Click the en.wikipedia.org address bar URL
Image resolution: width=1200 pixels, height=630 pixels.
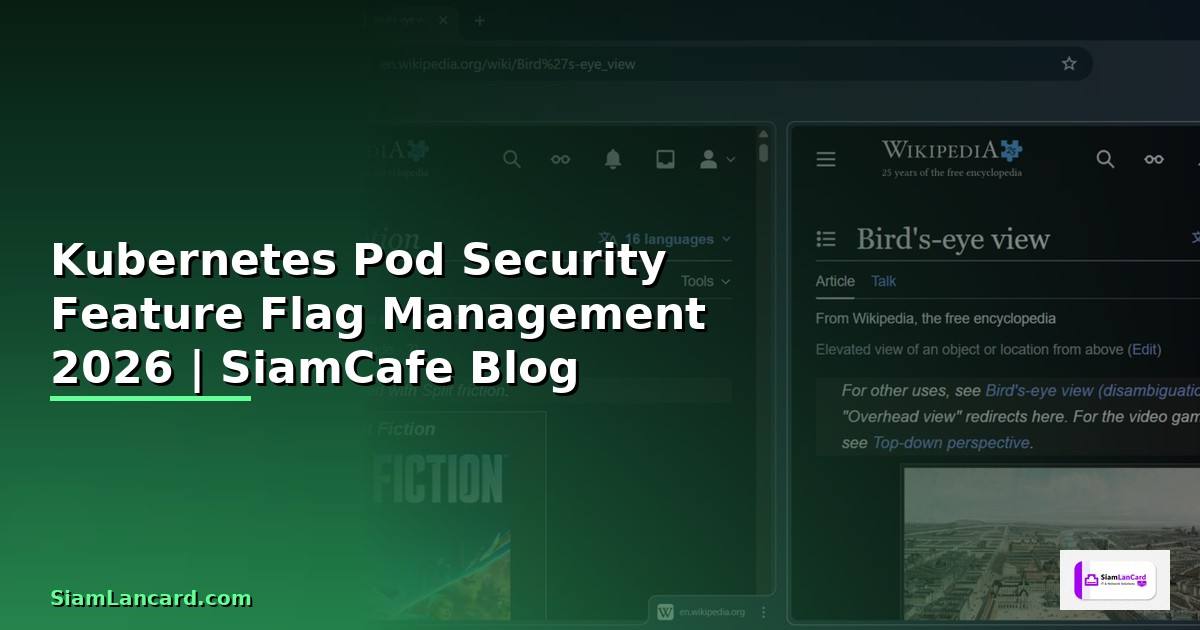click(508, 64)
